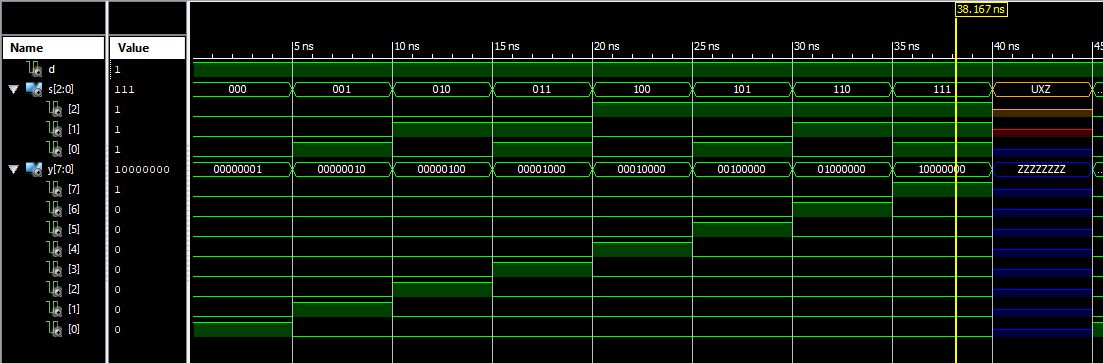
Task: Click the 20 ns ruler label
Action: [x=606, y=46]
